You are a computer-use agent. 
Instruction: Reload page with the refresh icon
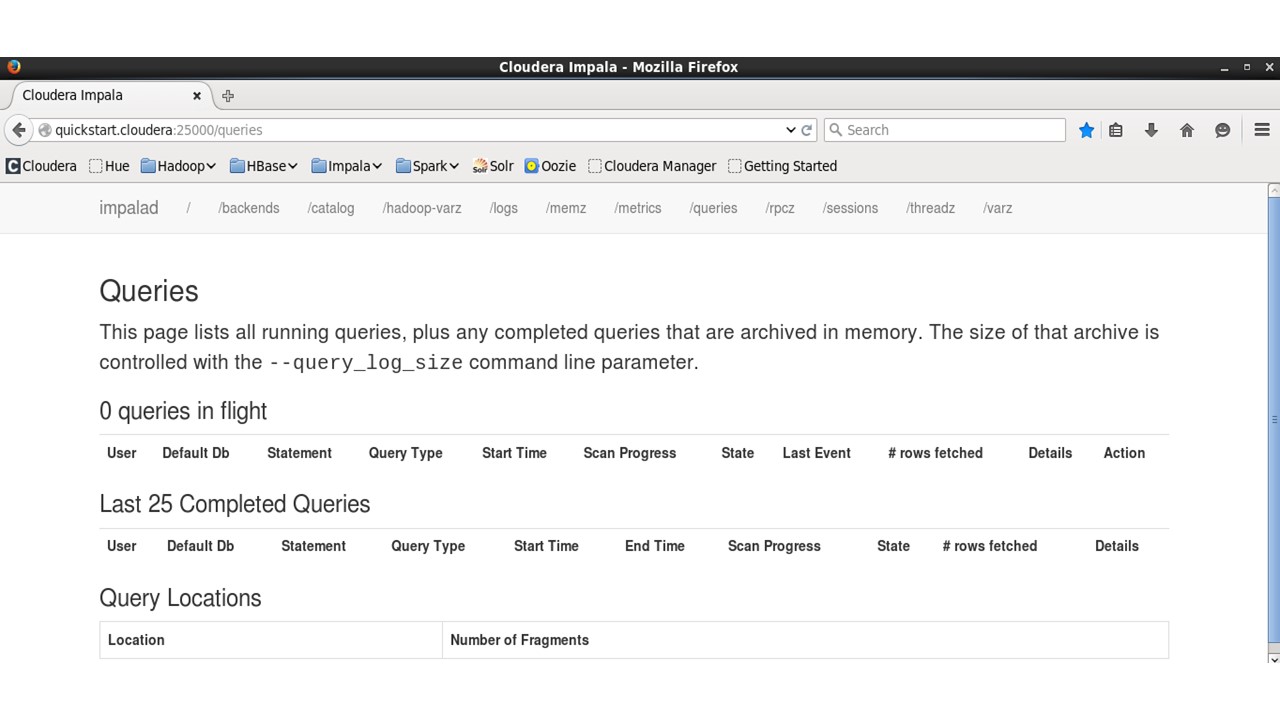click(807, 130)
